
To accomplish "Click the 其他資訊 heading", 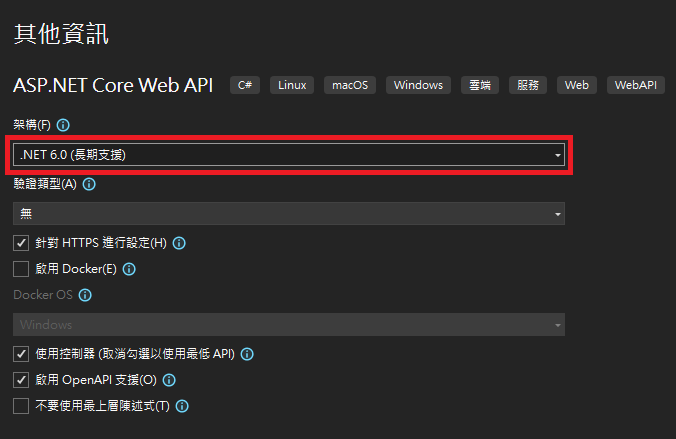I will (x=61, y=34).
